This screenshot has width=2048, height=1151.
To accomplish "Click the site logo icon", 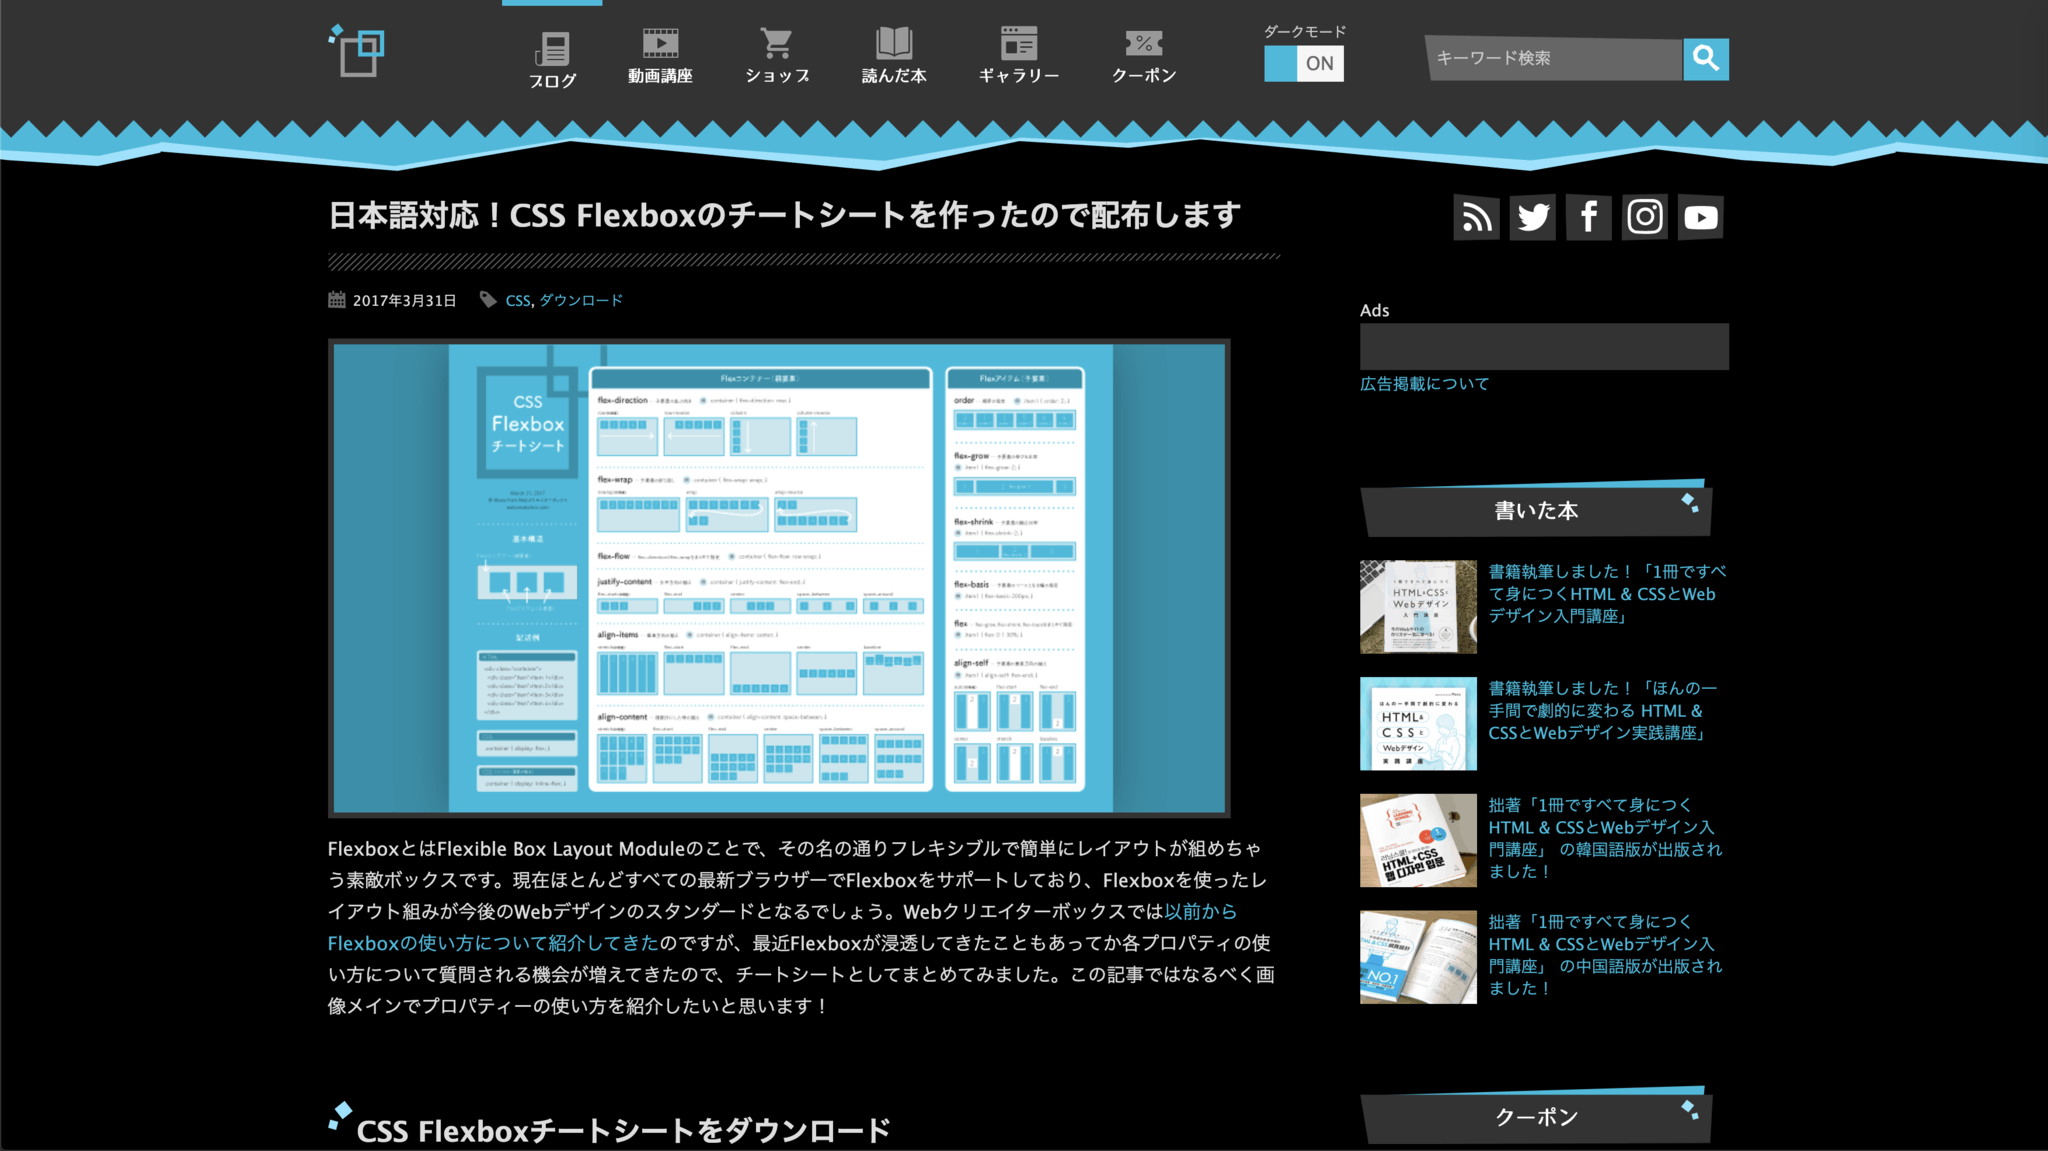I will (357, 51).
